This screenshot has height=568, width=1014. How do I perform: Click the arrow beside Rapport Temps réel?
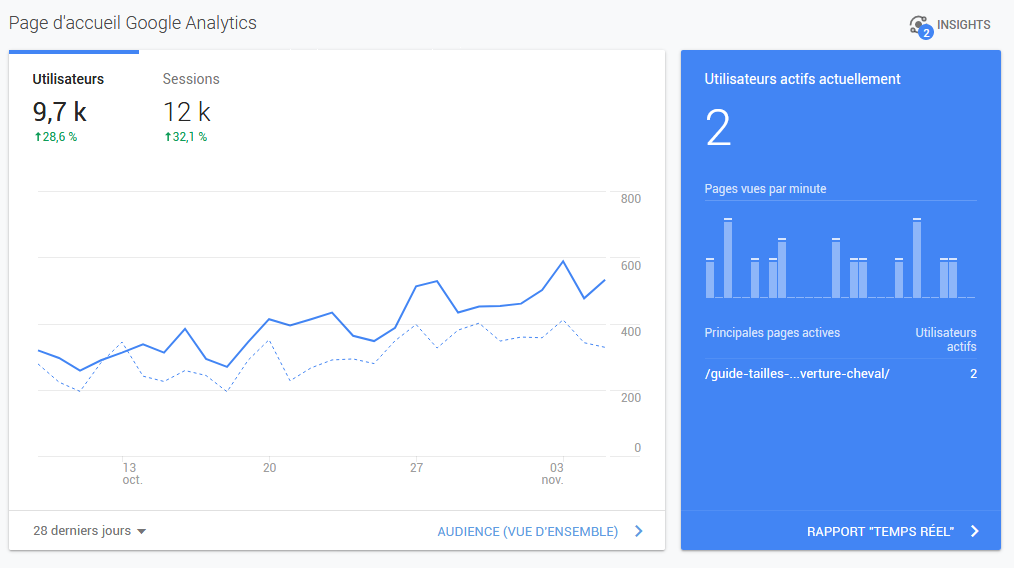point(975,531)
